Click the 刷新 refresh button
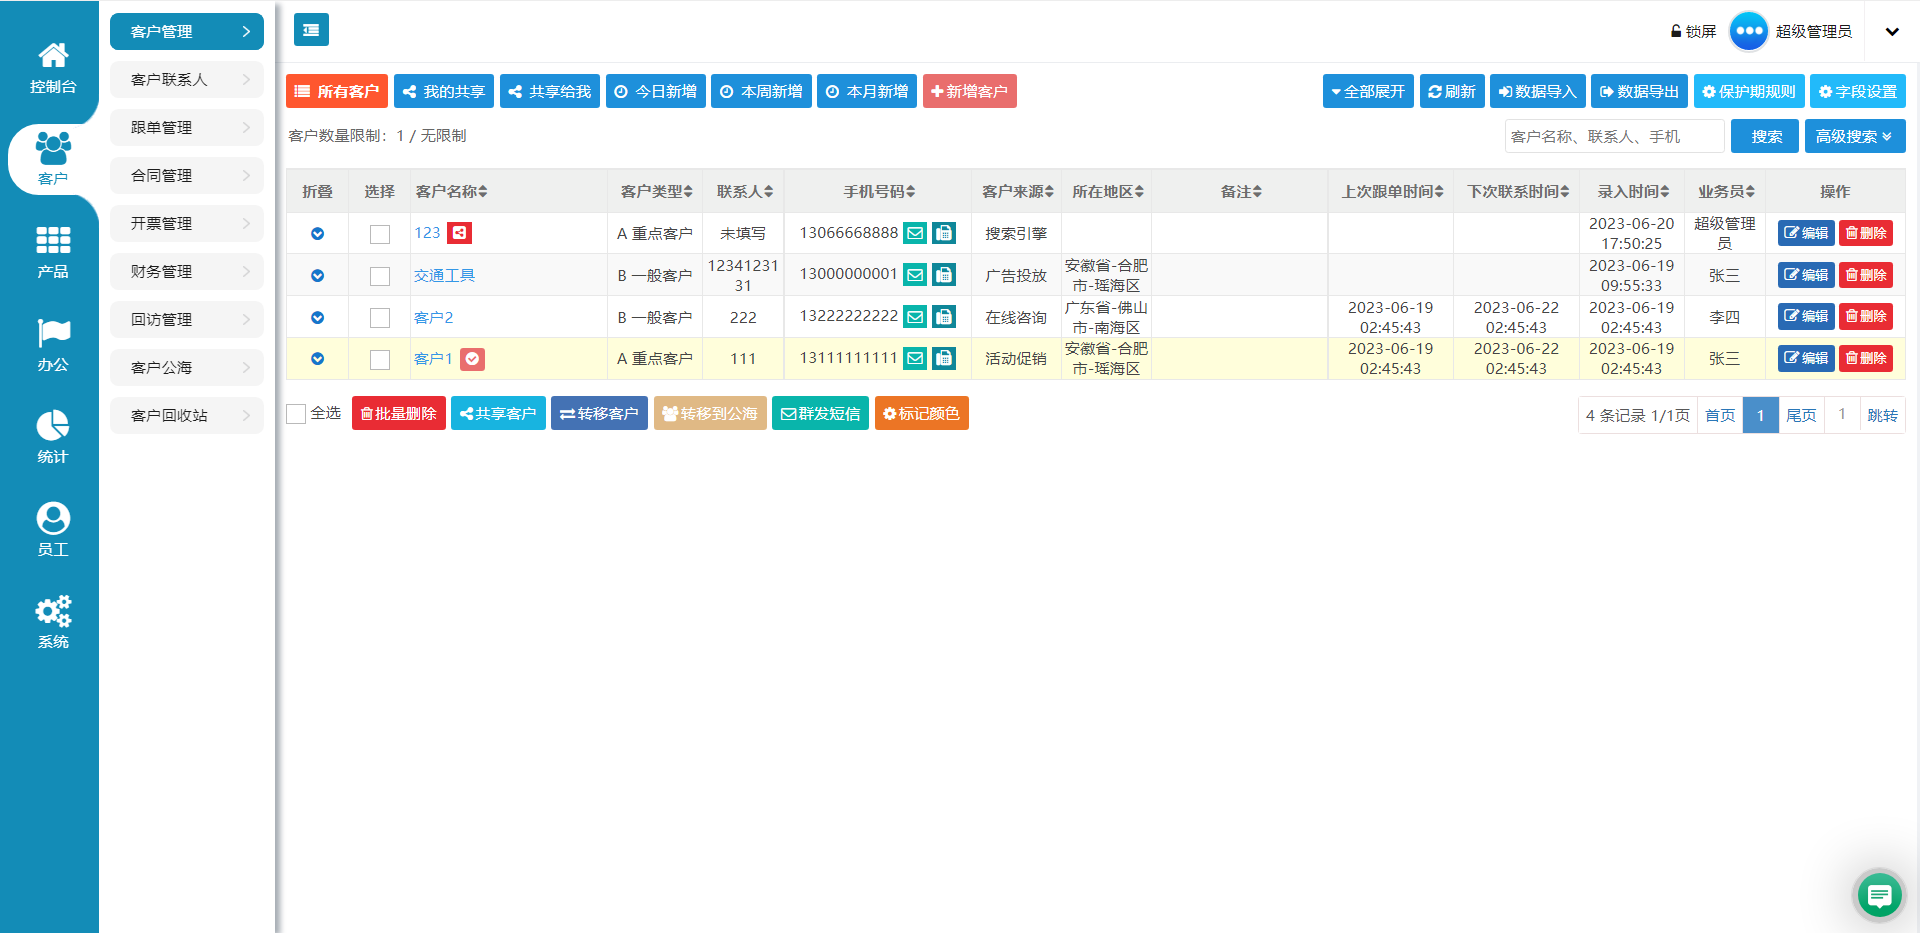 coord(1452,91)
